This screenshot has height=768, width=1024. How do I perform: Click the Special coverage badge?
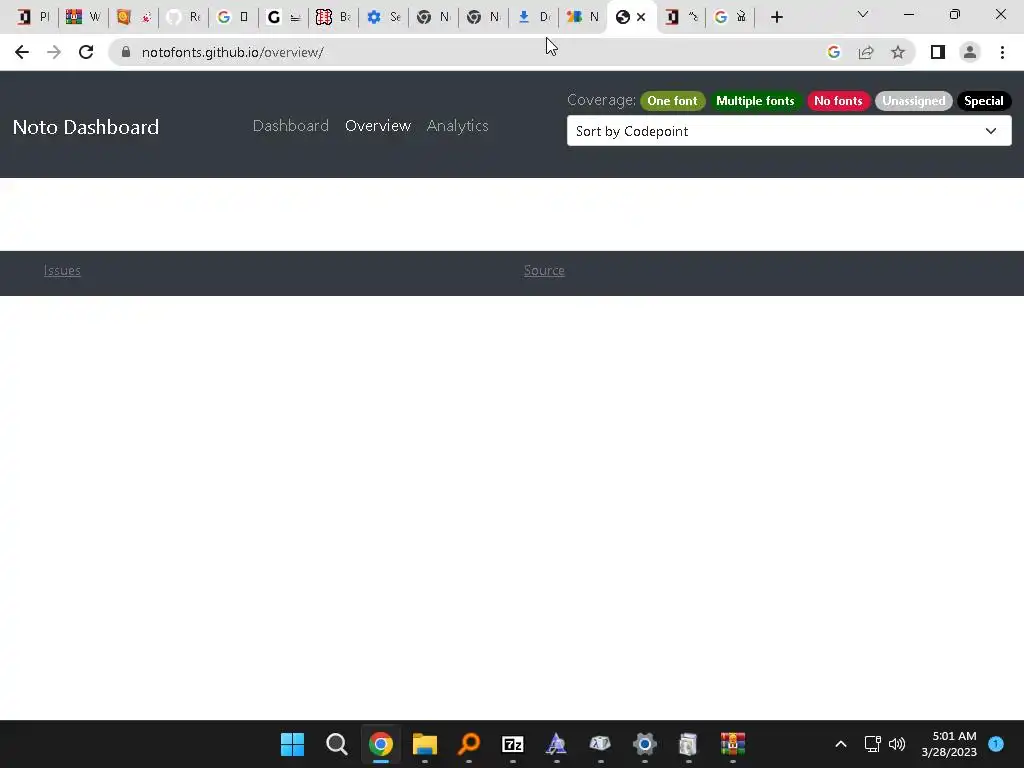(x=984, y=101)
